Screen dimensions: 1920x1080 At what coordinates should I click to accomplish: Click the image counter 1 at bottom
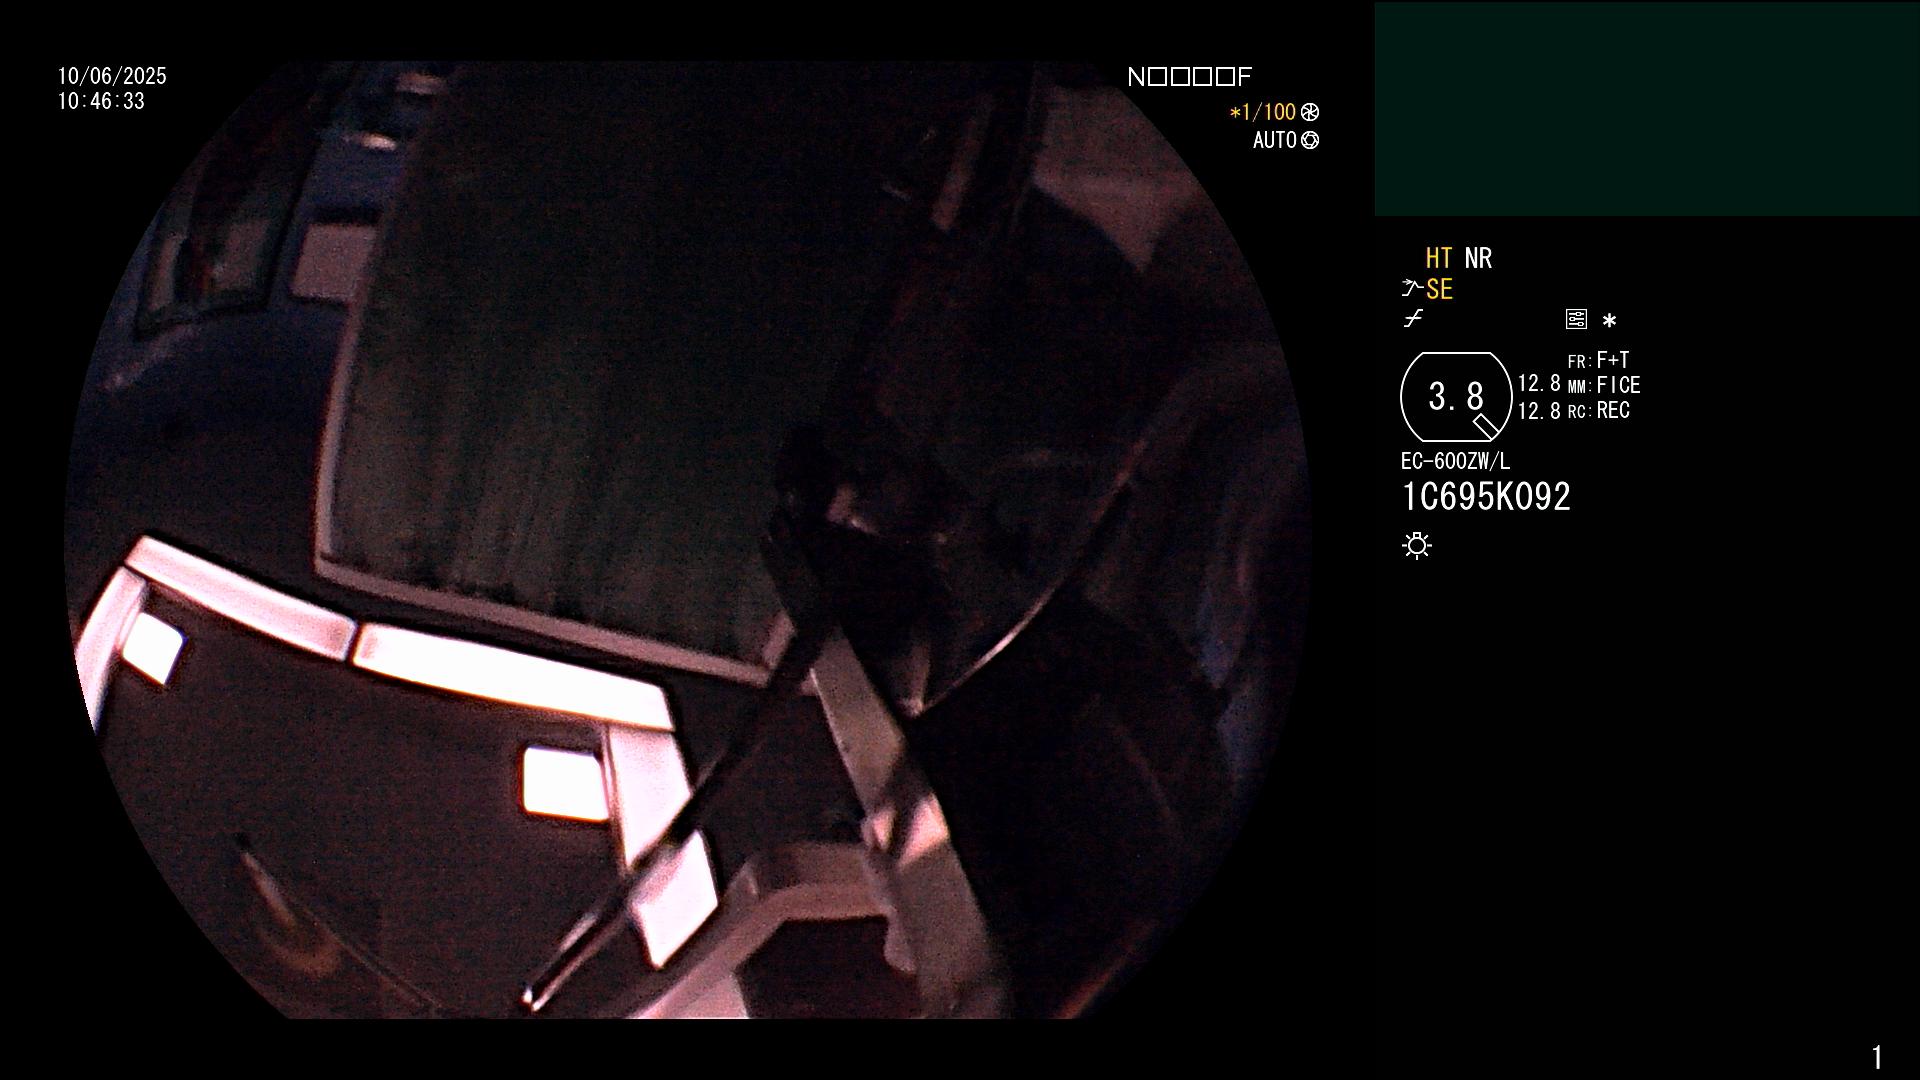[1877, 1057]
